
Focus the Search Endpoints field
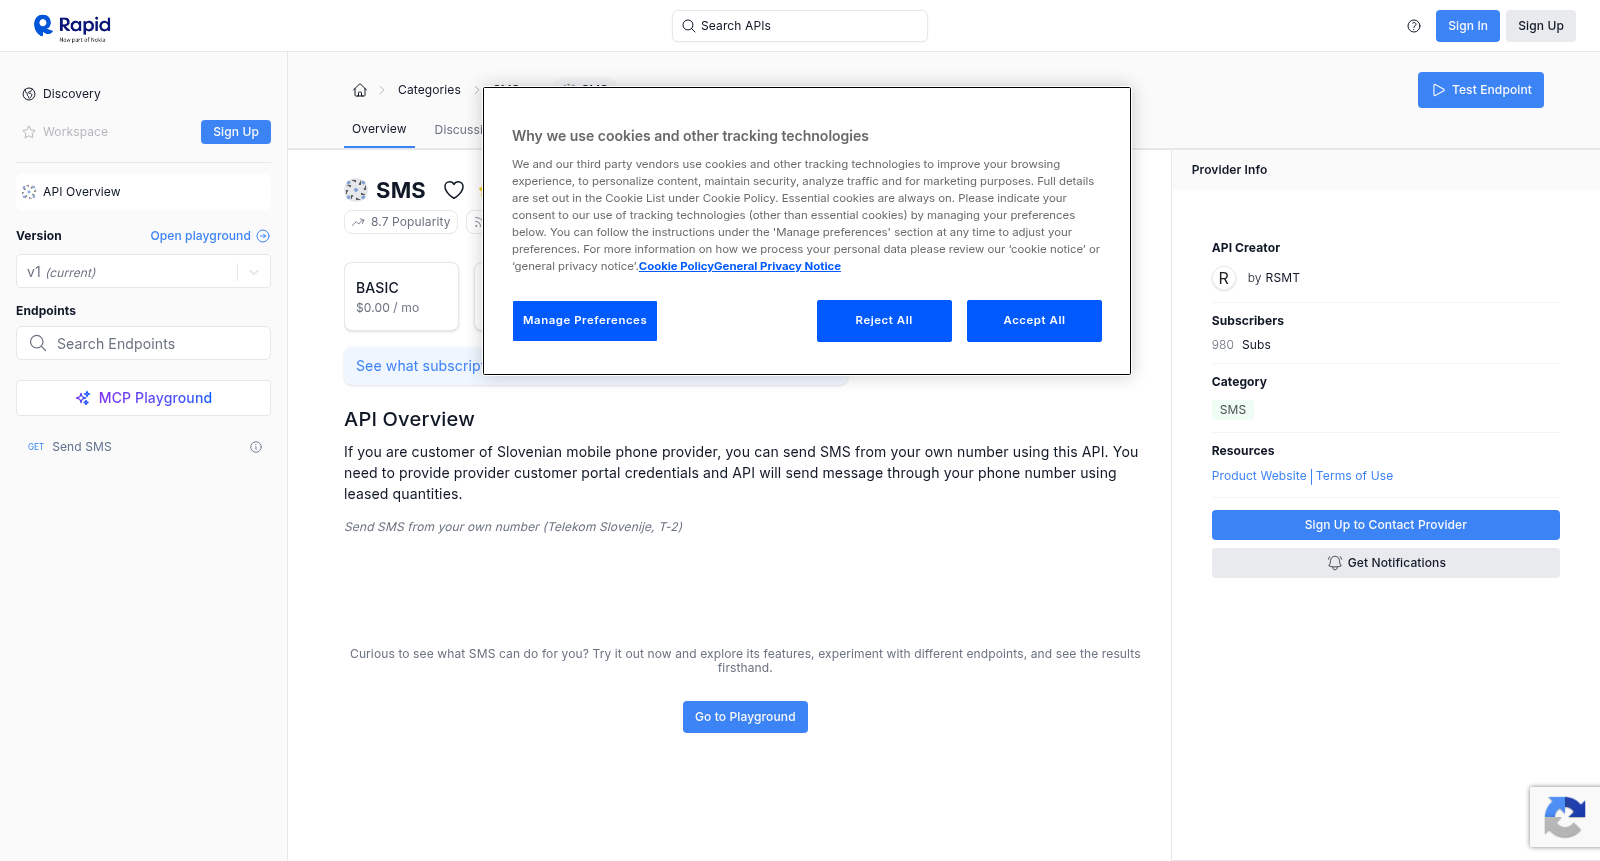coord(143,343)
